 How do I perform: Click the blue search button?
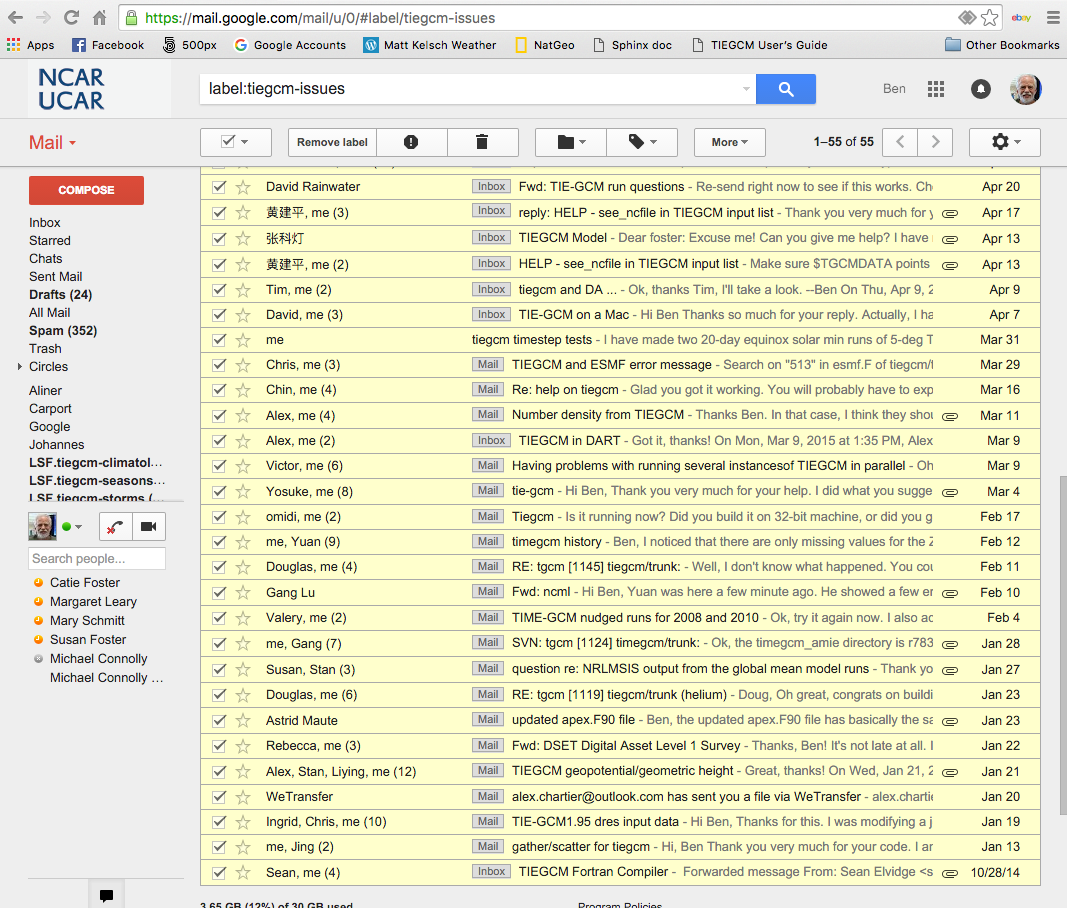785,89
